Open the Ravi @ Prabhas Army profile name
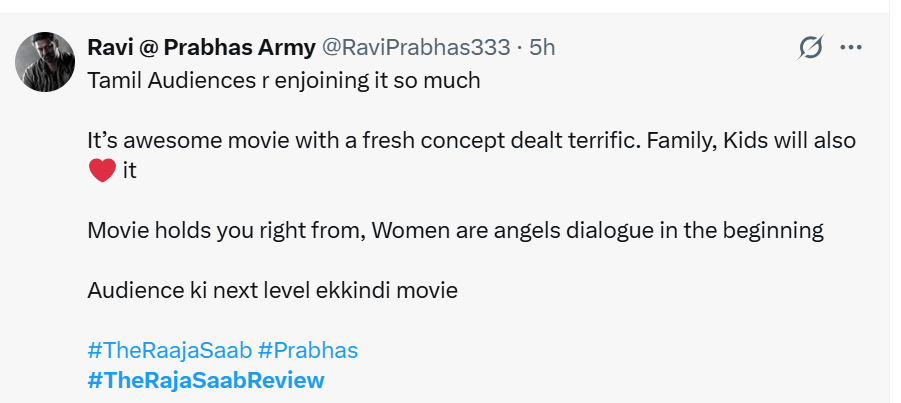Viewport: 901px width, 403px height. (200, 47)
